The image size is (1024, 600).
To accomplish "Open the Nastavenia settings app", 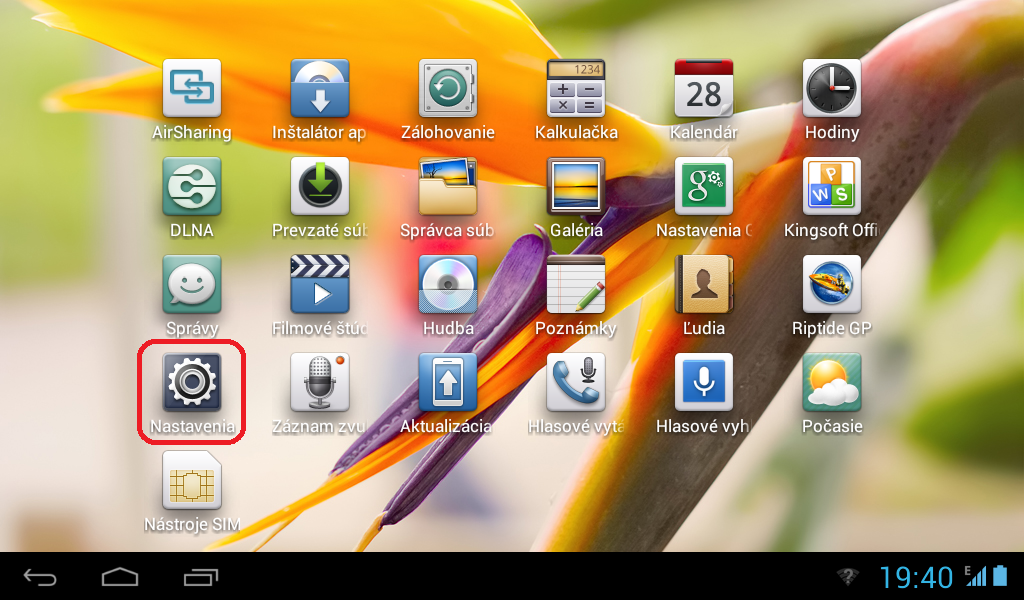I will pos(191,383).
